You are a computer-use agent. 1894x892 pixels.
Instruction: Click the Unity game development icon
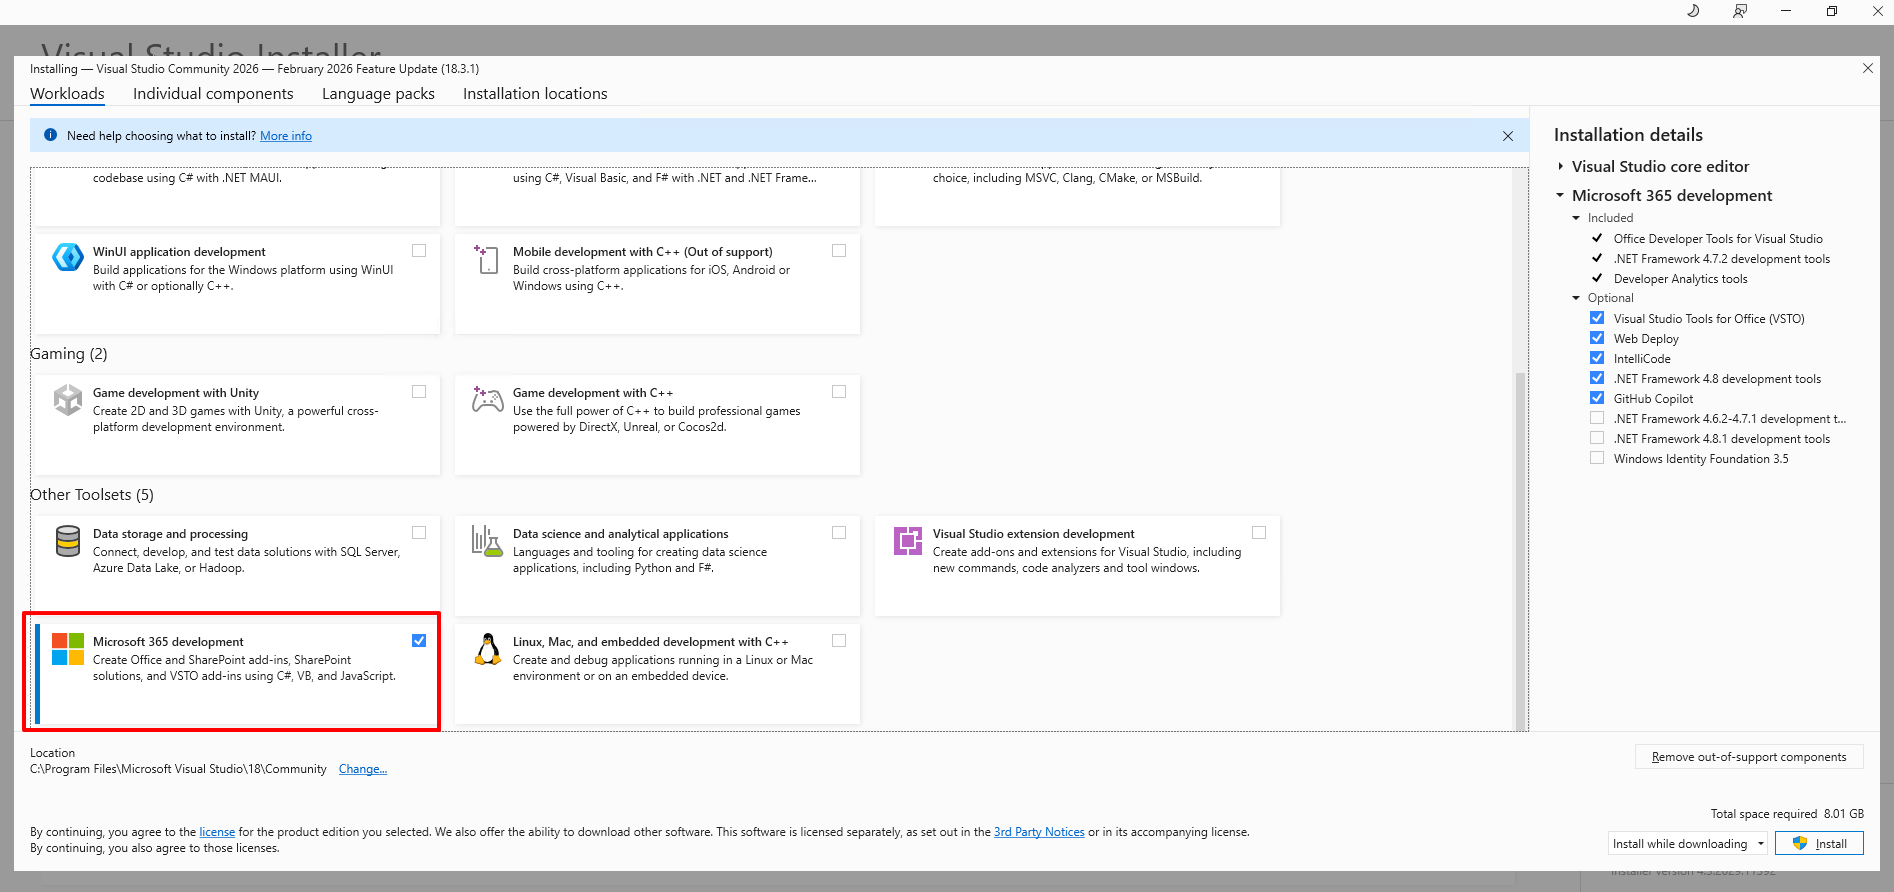point(68,399)
